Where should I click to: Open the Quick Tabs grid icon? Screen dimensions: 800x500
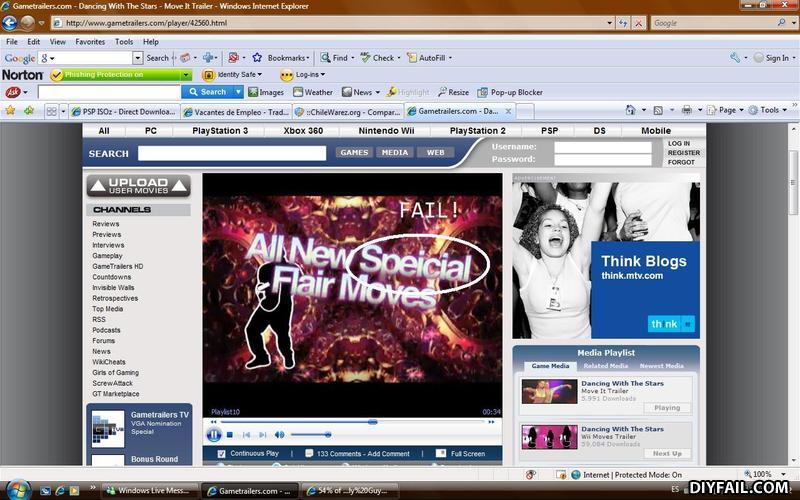pyautogui.click(x=51, y=111)
